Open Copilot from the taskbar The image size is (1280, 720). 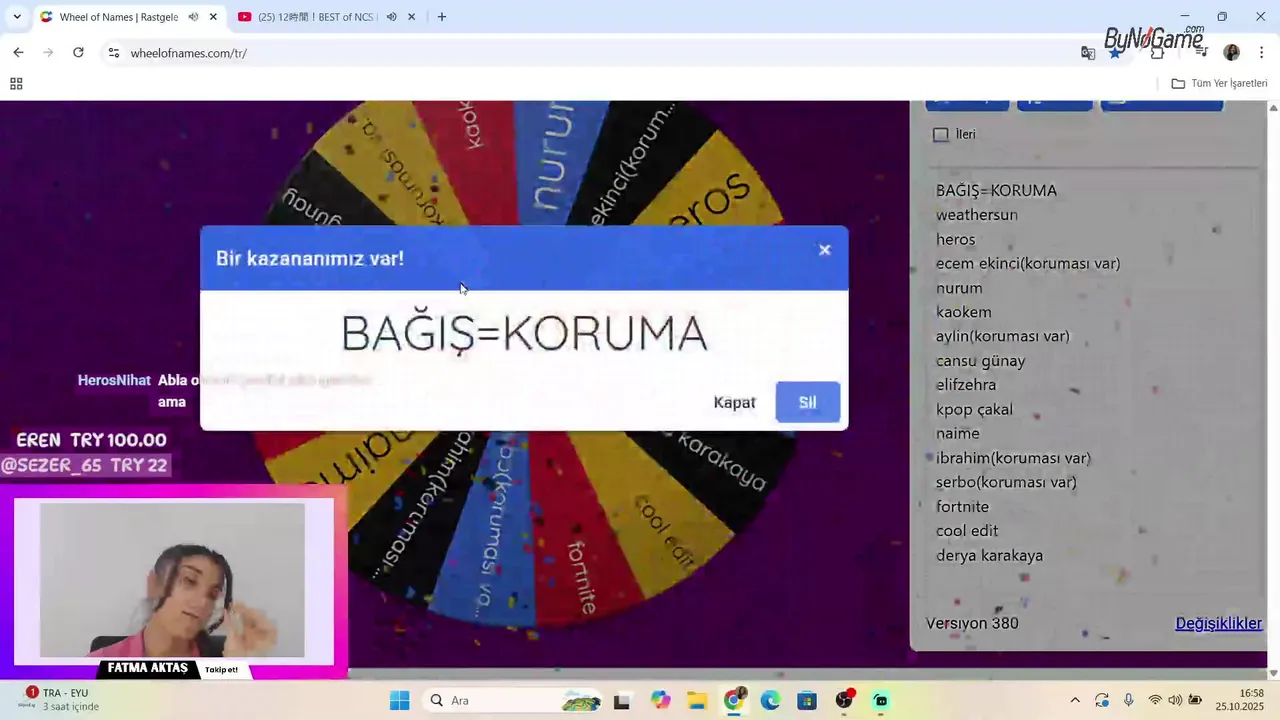coord(660,700)
